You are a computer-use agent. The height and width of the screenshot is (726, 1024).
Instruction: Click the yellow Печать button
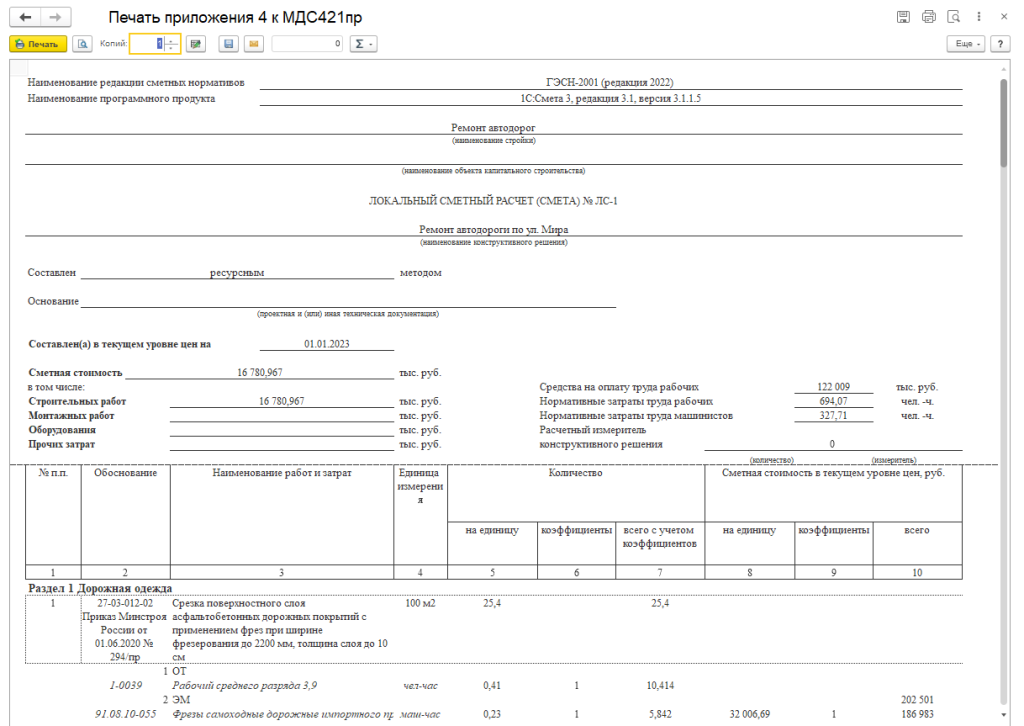[x=38, y=44]
